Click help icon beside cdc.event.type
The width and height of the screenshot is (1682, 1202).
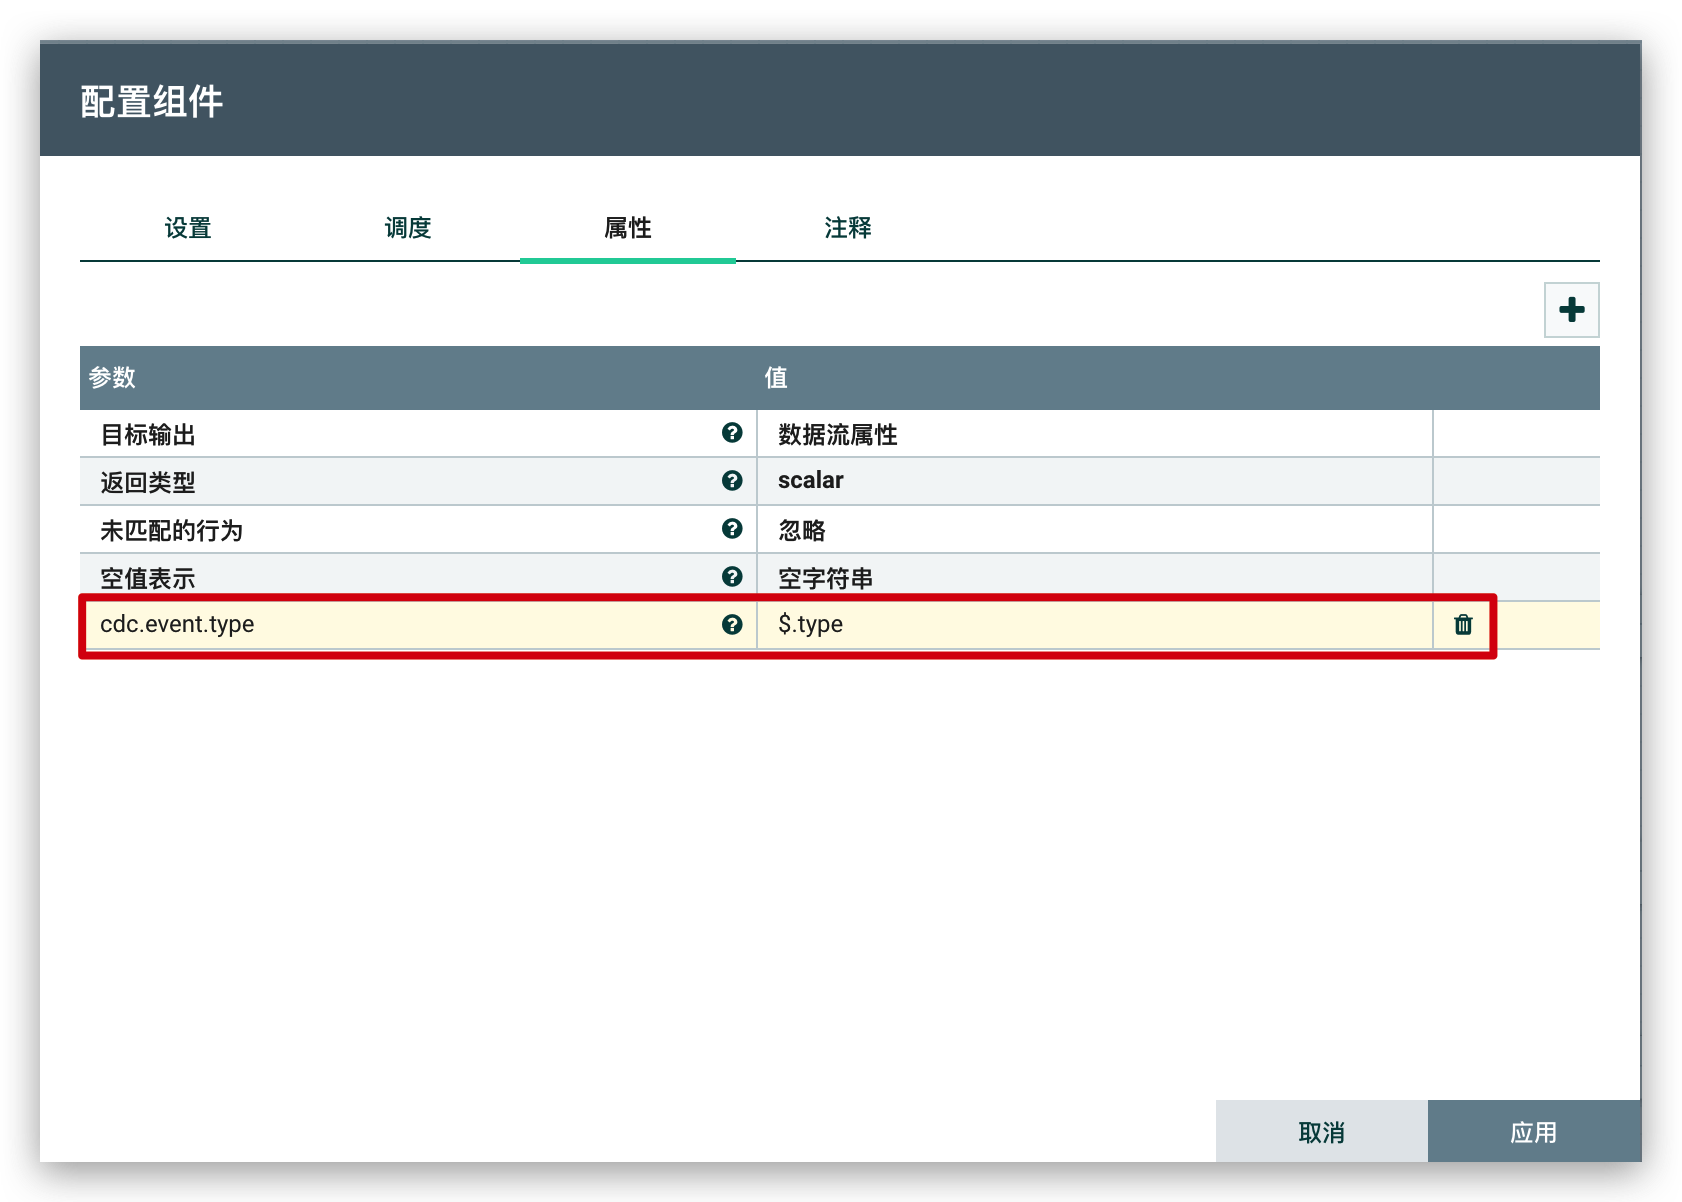click(732, 625)
